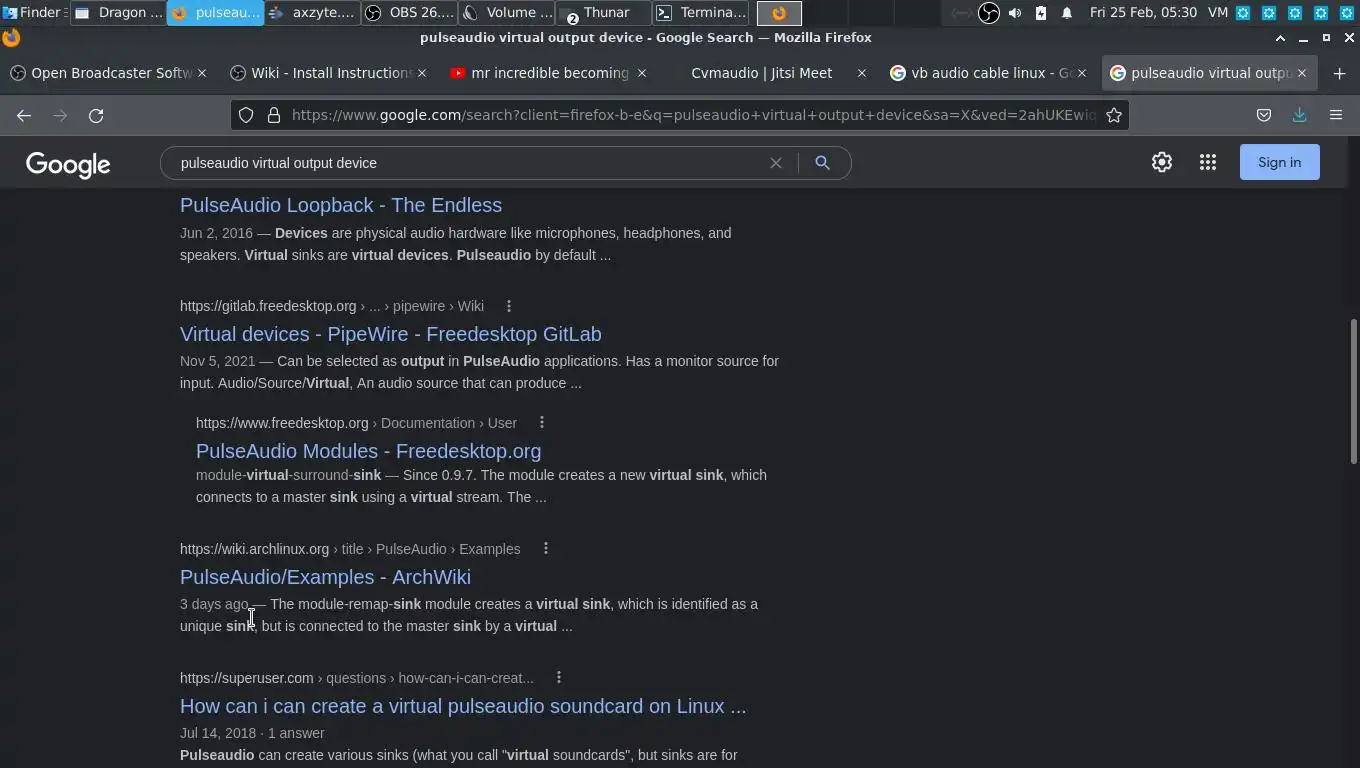Open the Finder menu in the panel
This screenshot has width=1360, height=768.
click(x=34, y=13)
